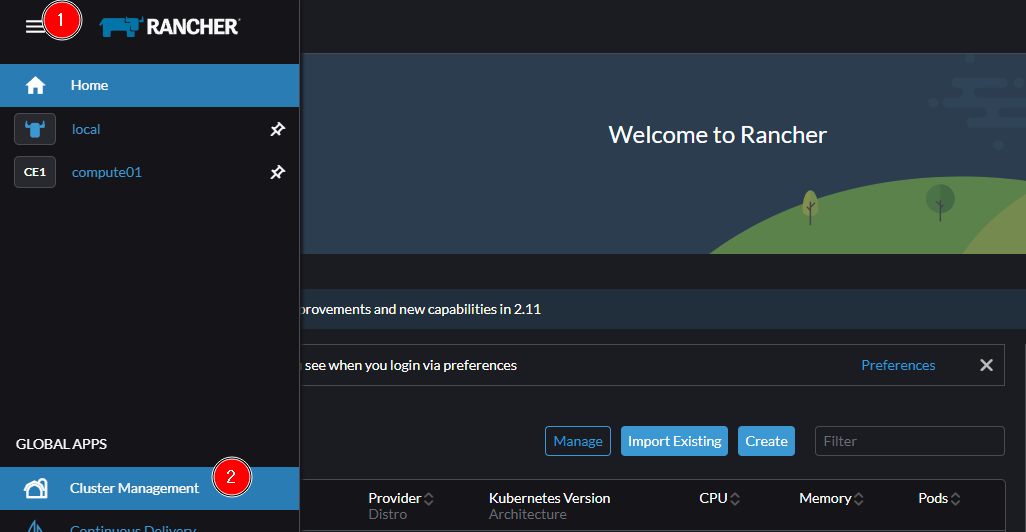Open the compute01 cluster
The height and width of the screenshot is (532, 1026).
(107, 172)
